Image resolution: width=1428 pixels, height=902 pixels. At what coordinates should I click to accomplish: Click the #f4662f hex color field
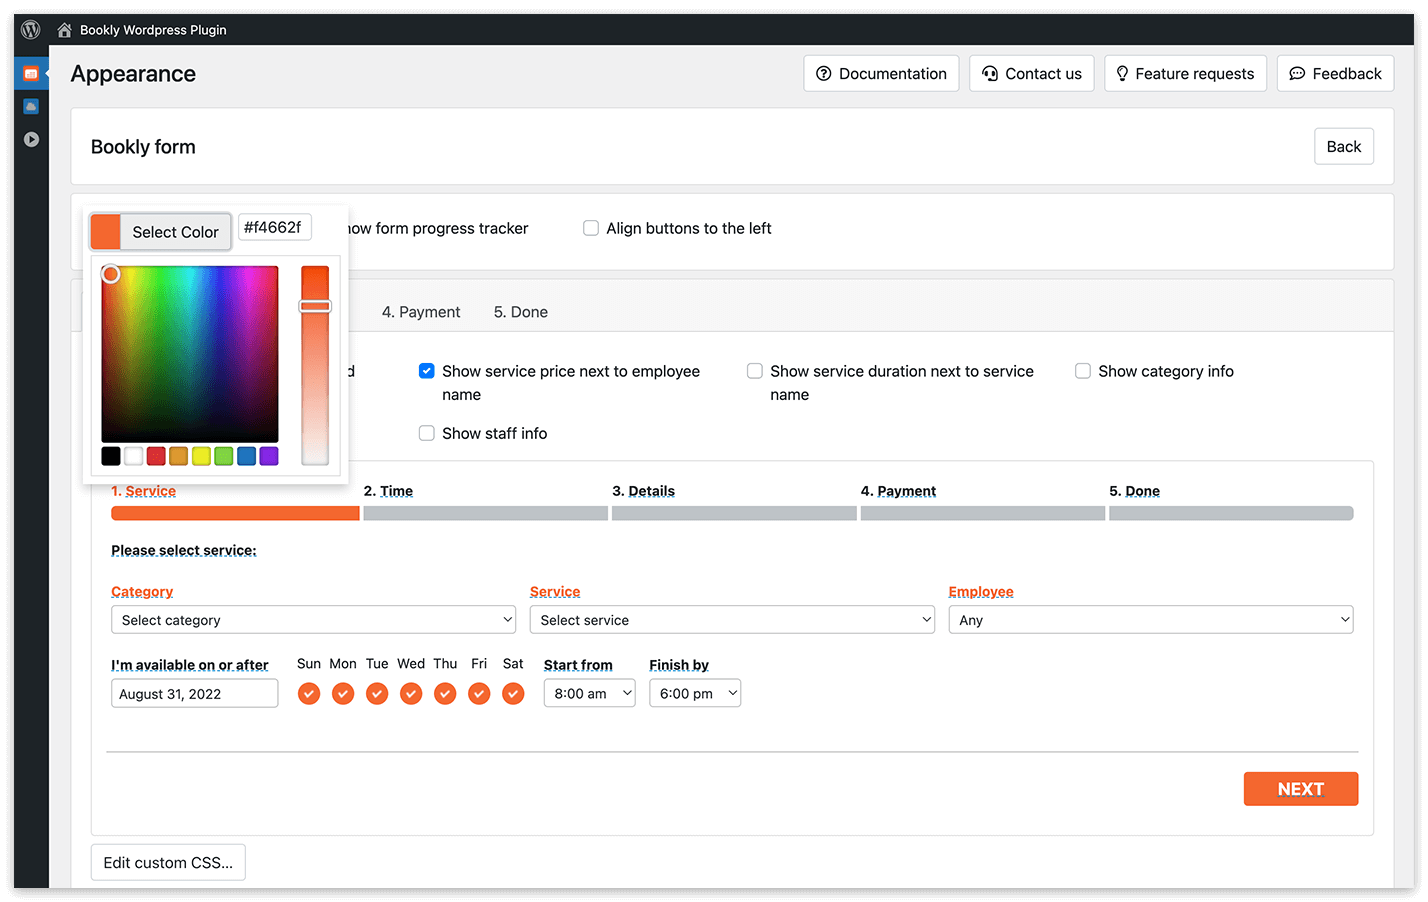pyautogui.click(x=275, y=227)
